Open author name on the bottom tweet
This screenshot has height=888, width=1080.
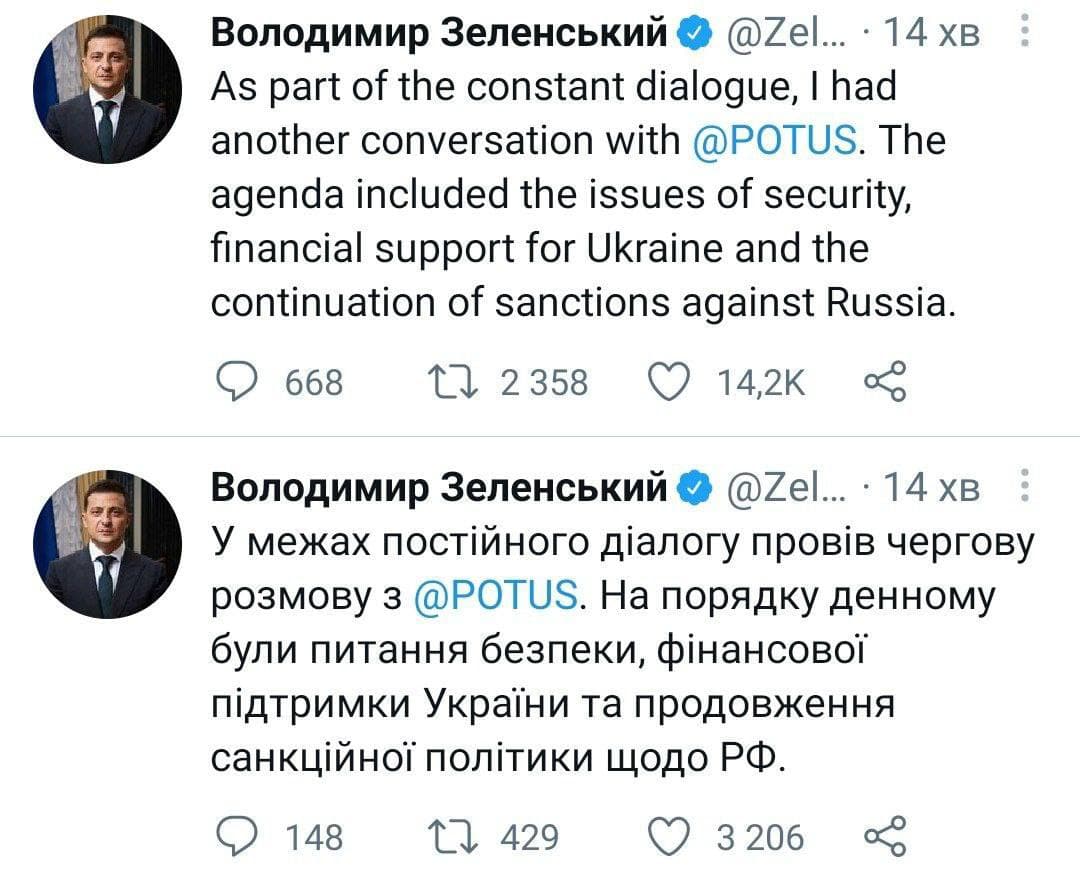[440, 488]
